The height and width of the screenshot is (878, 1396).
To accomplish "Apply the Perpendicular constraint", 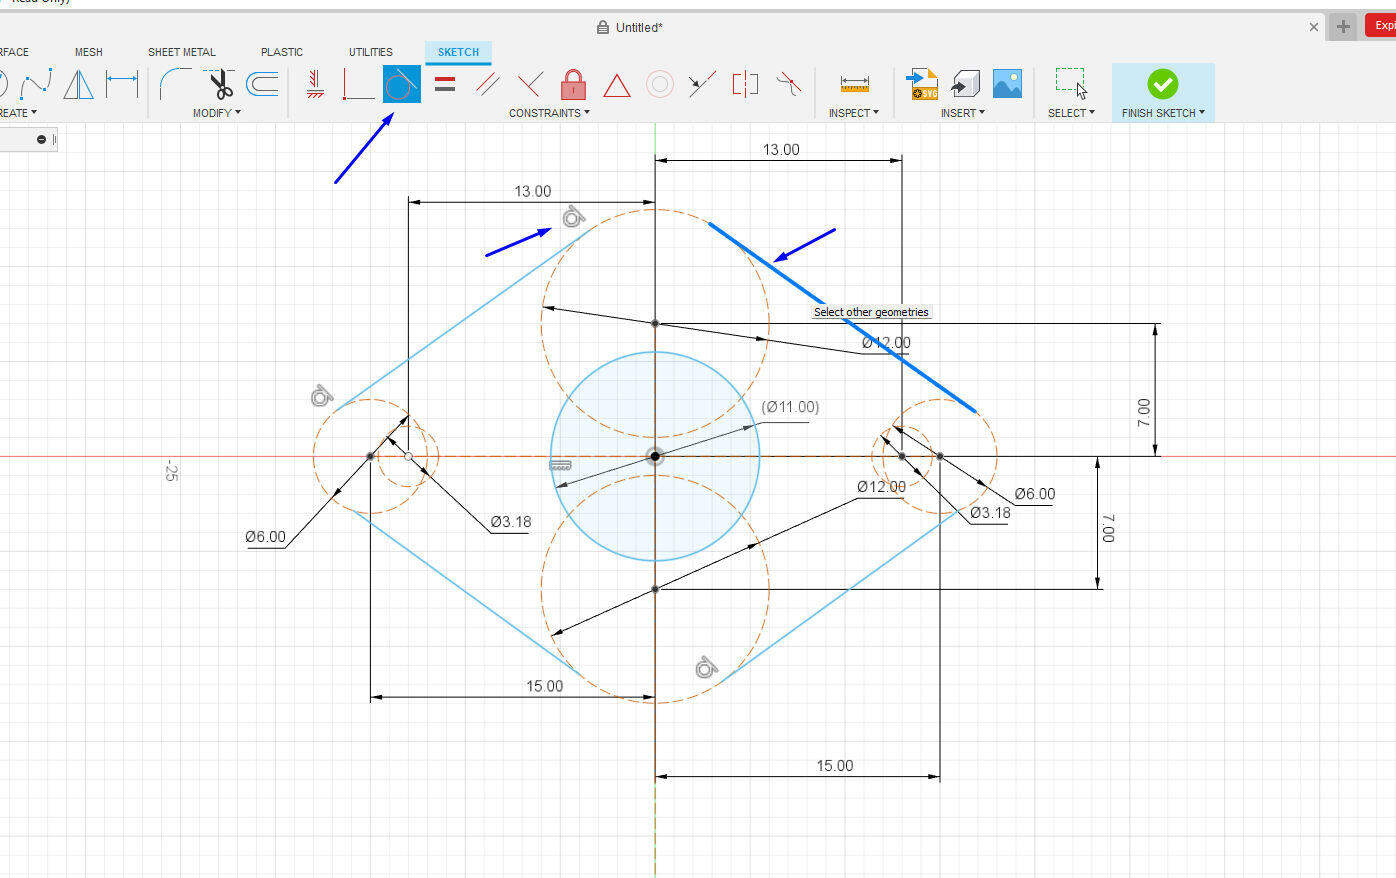I will pyautogui.click(x=530, y=84).
